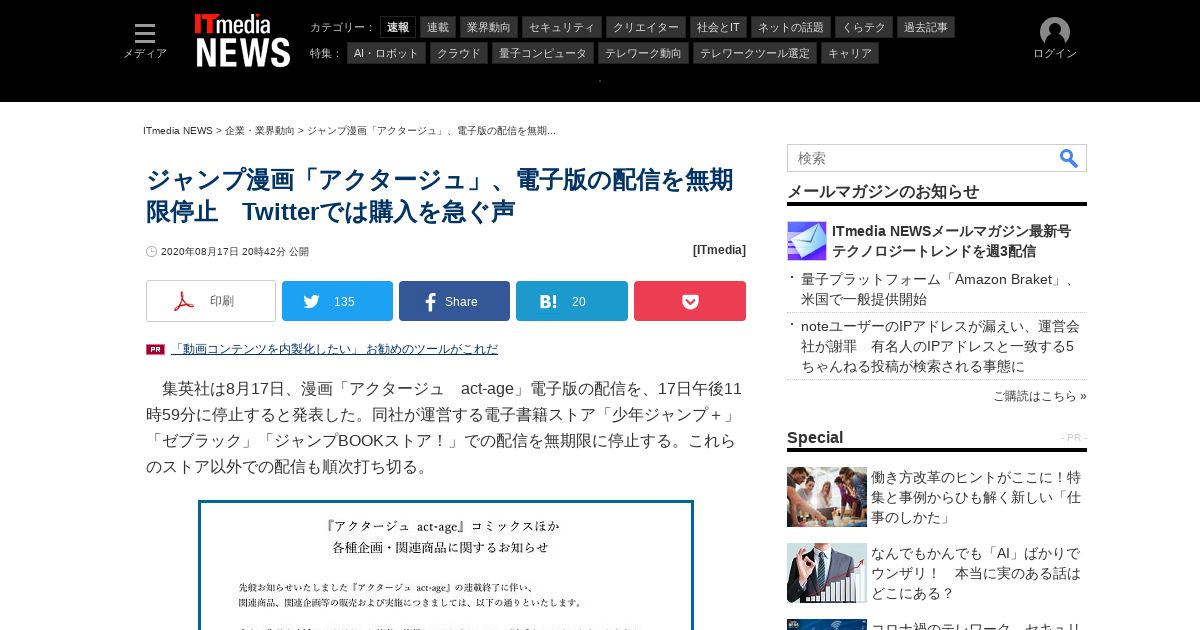Click the article headline ジャンプ漫画「アクタージュ」

pos(440,196)
